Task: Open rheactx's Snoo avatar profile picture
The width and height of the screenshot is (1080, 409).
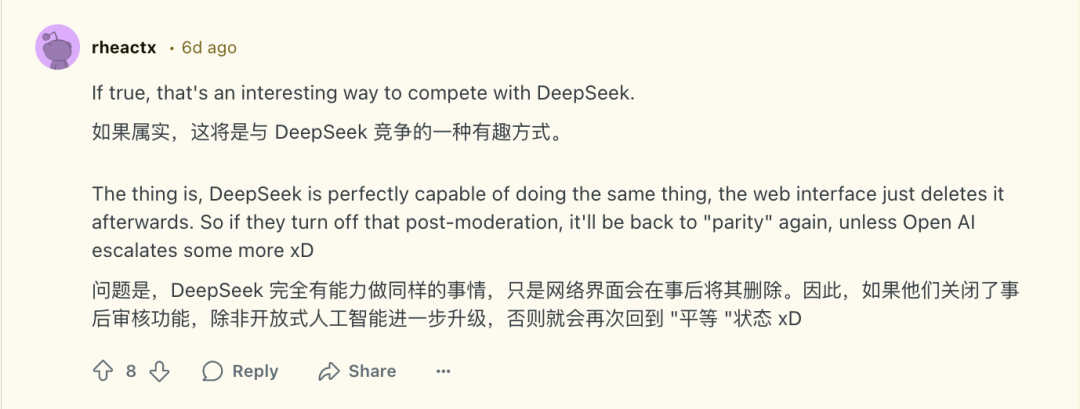Action: 58,47
